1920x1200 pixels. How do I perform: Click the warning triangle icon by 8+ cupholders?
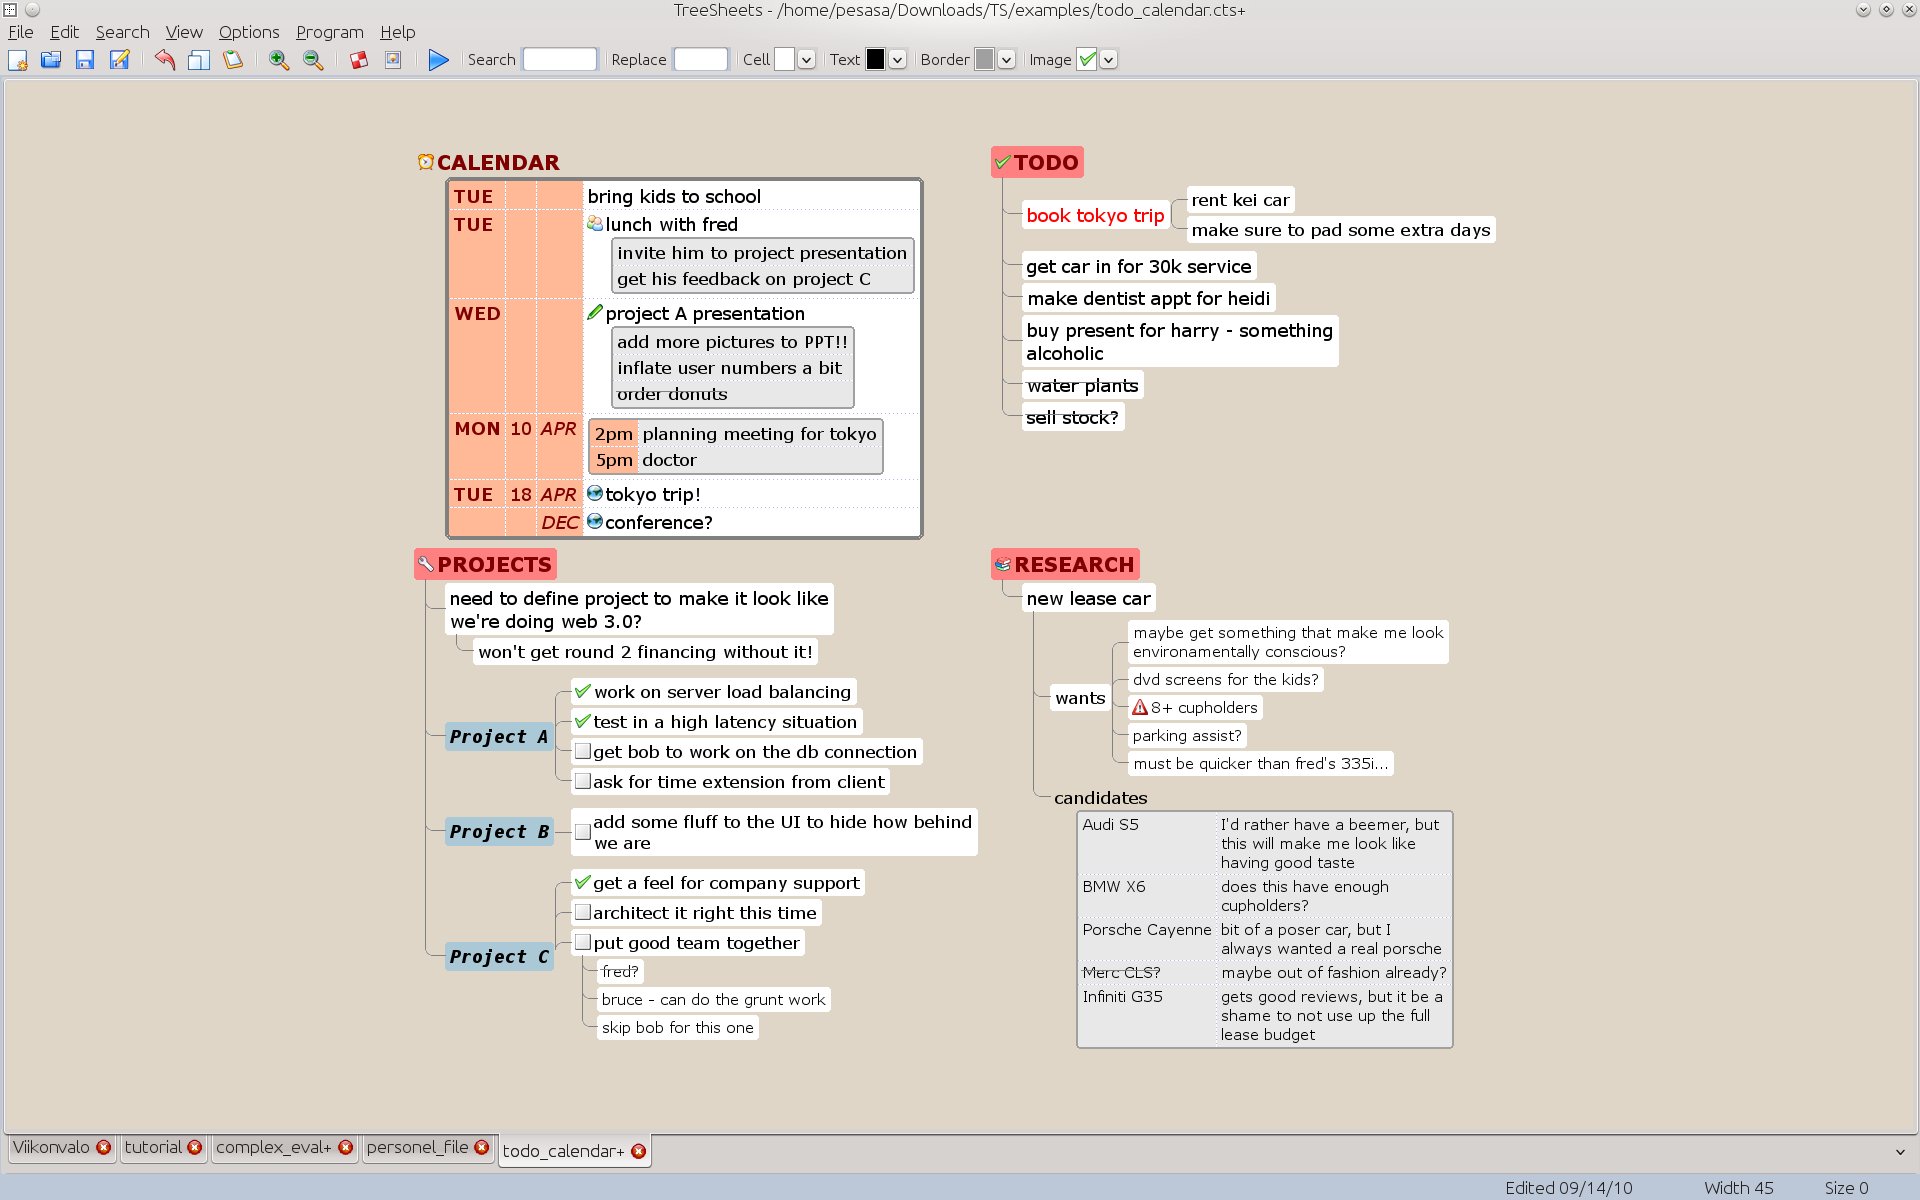coord(1140,707)
